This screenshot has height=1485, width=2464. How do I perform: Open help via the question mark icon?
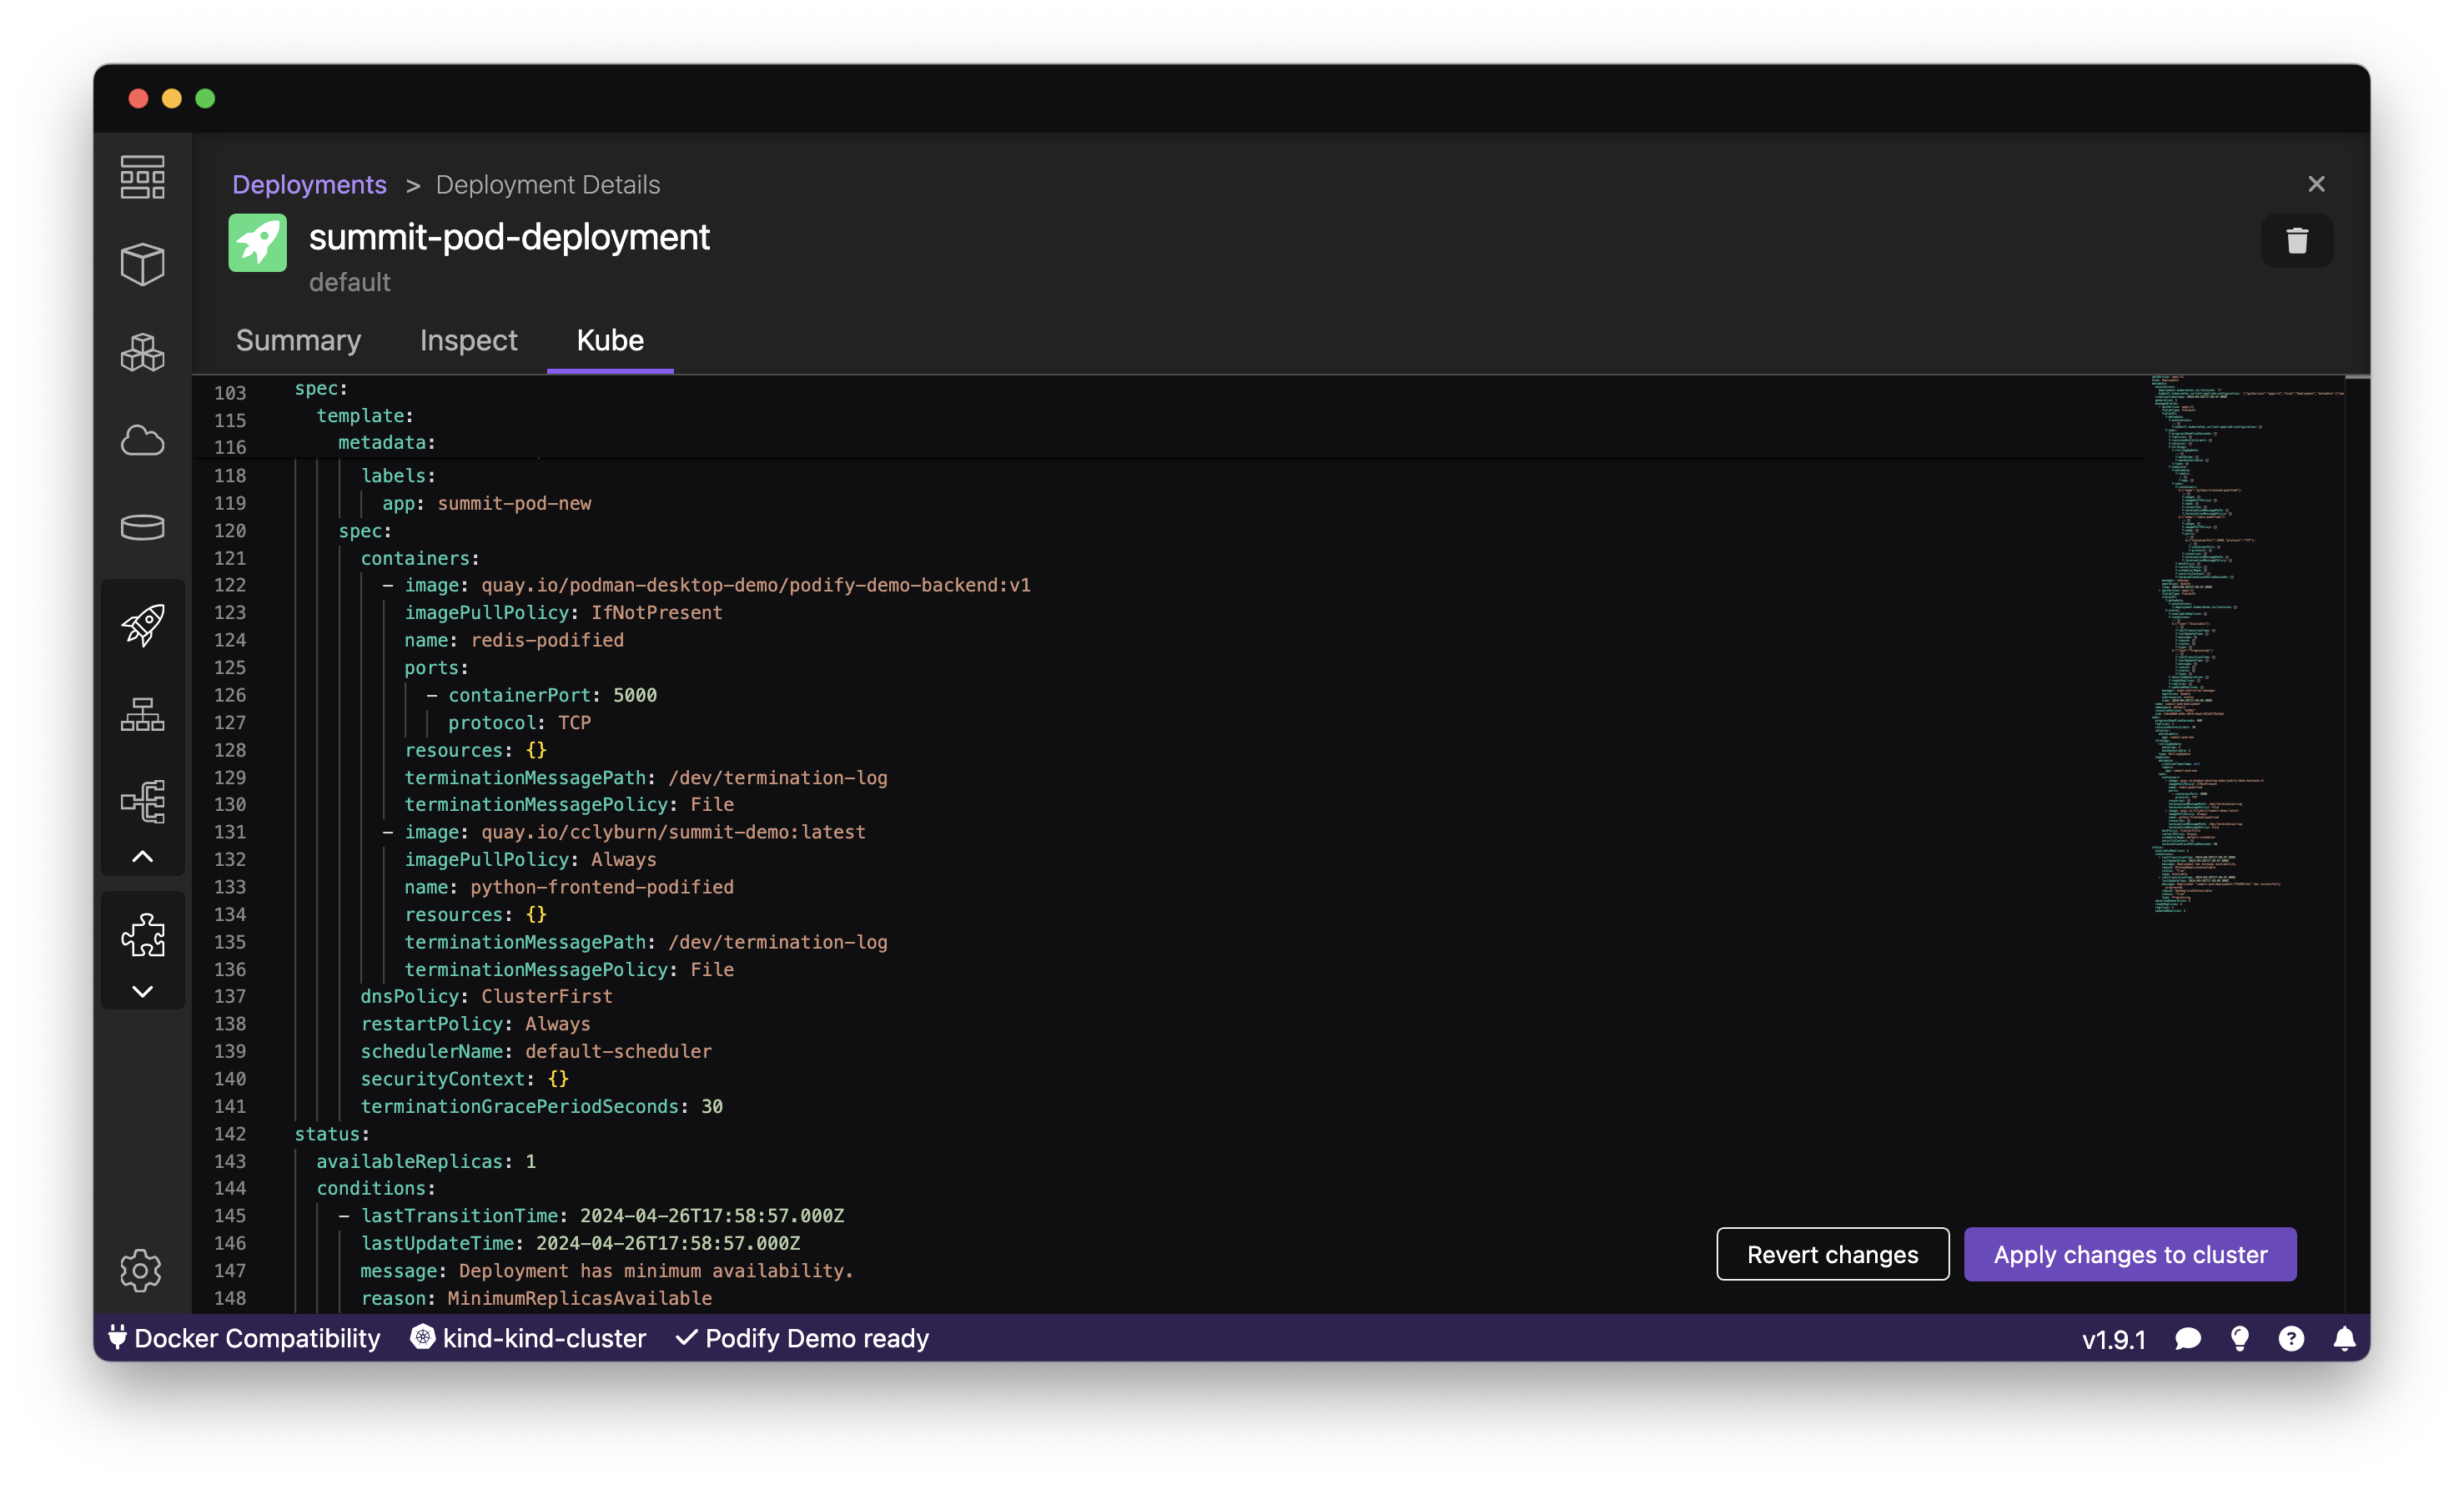pos(2291,1339)
